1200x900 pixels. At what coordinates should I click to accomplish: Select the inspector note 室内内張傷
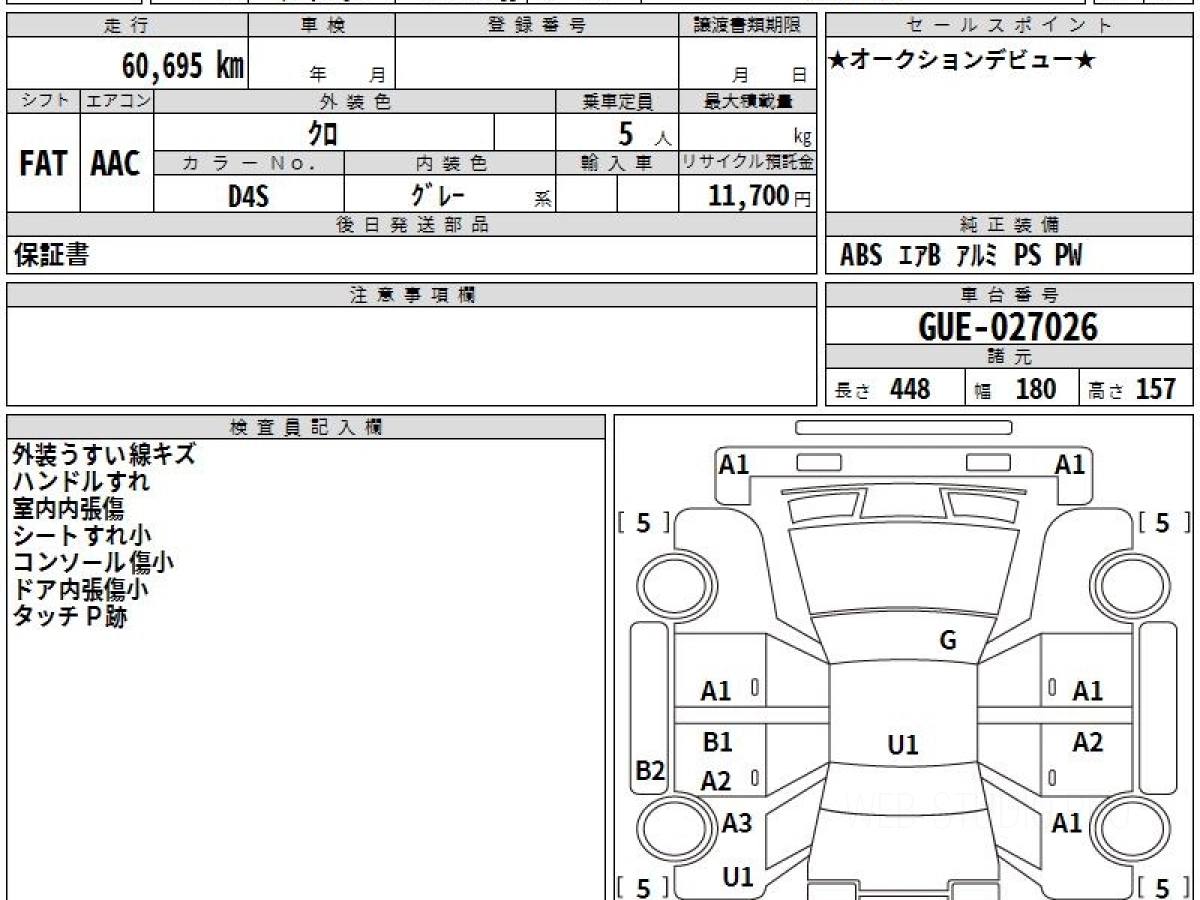(68, 508)
